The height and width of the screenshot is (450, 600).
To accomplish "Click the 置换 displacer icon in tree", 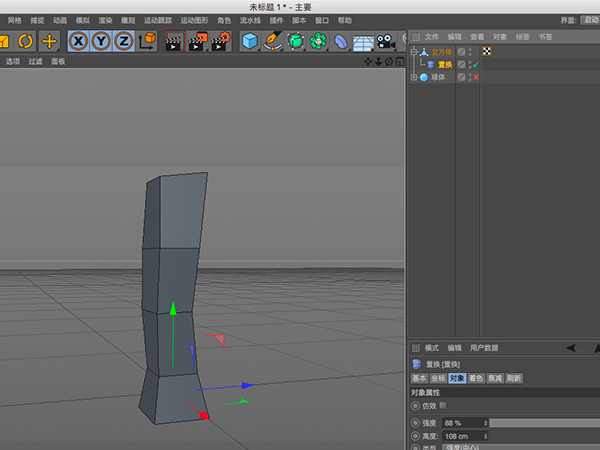I will [x=430, y=65].
